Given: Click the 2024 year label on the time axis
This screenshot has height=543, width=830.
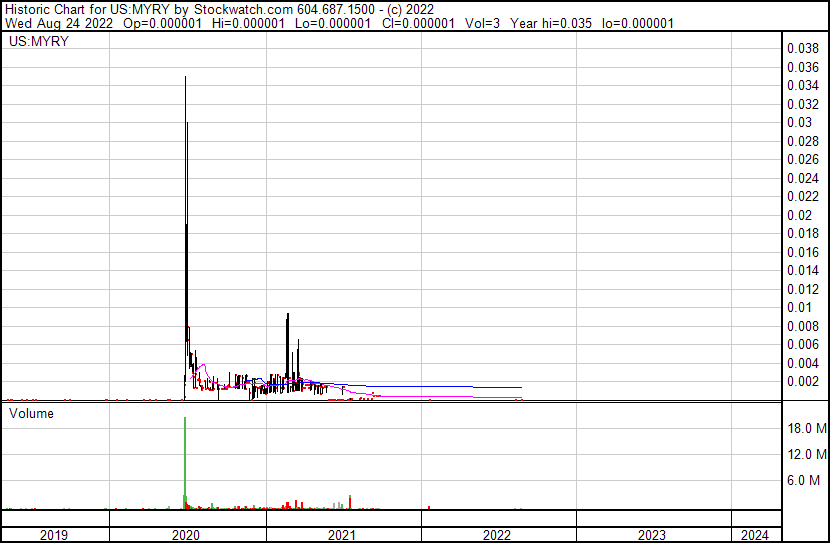Looking at the screenshot, I should (x=755, y=535).
